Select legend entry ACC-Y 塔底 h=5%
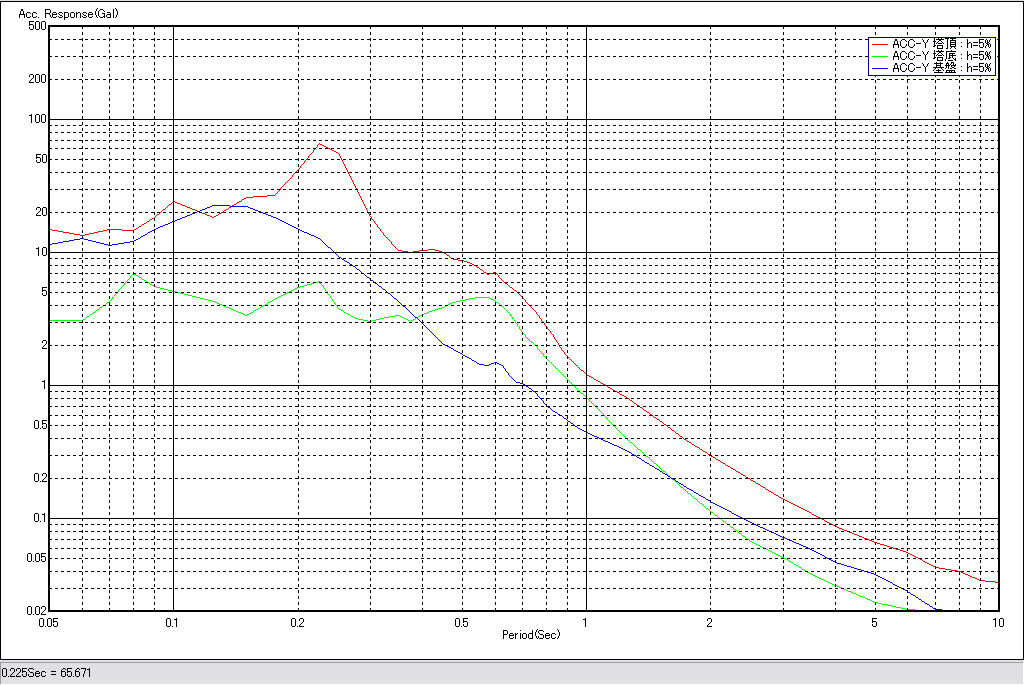This screenshot has height=685, width=1024. click(941, 56)
